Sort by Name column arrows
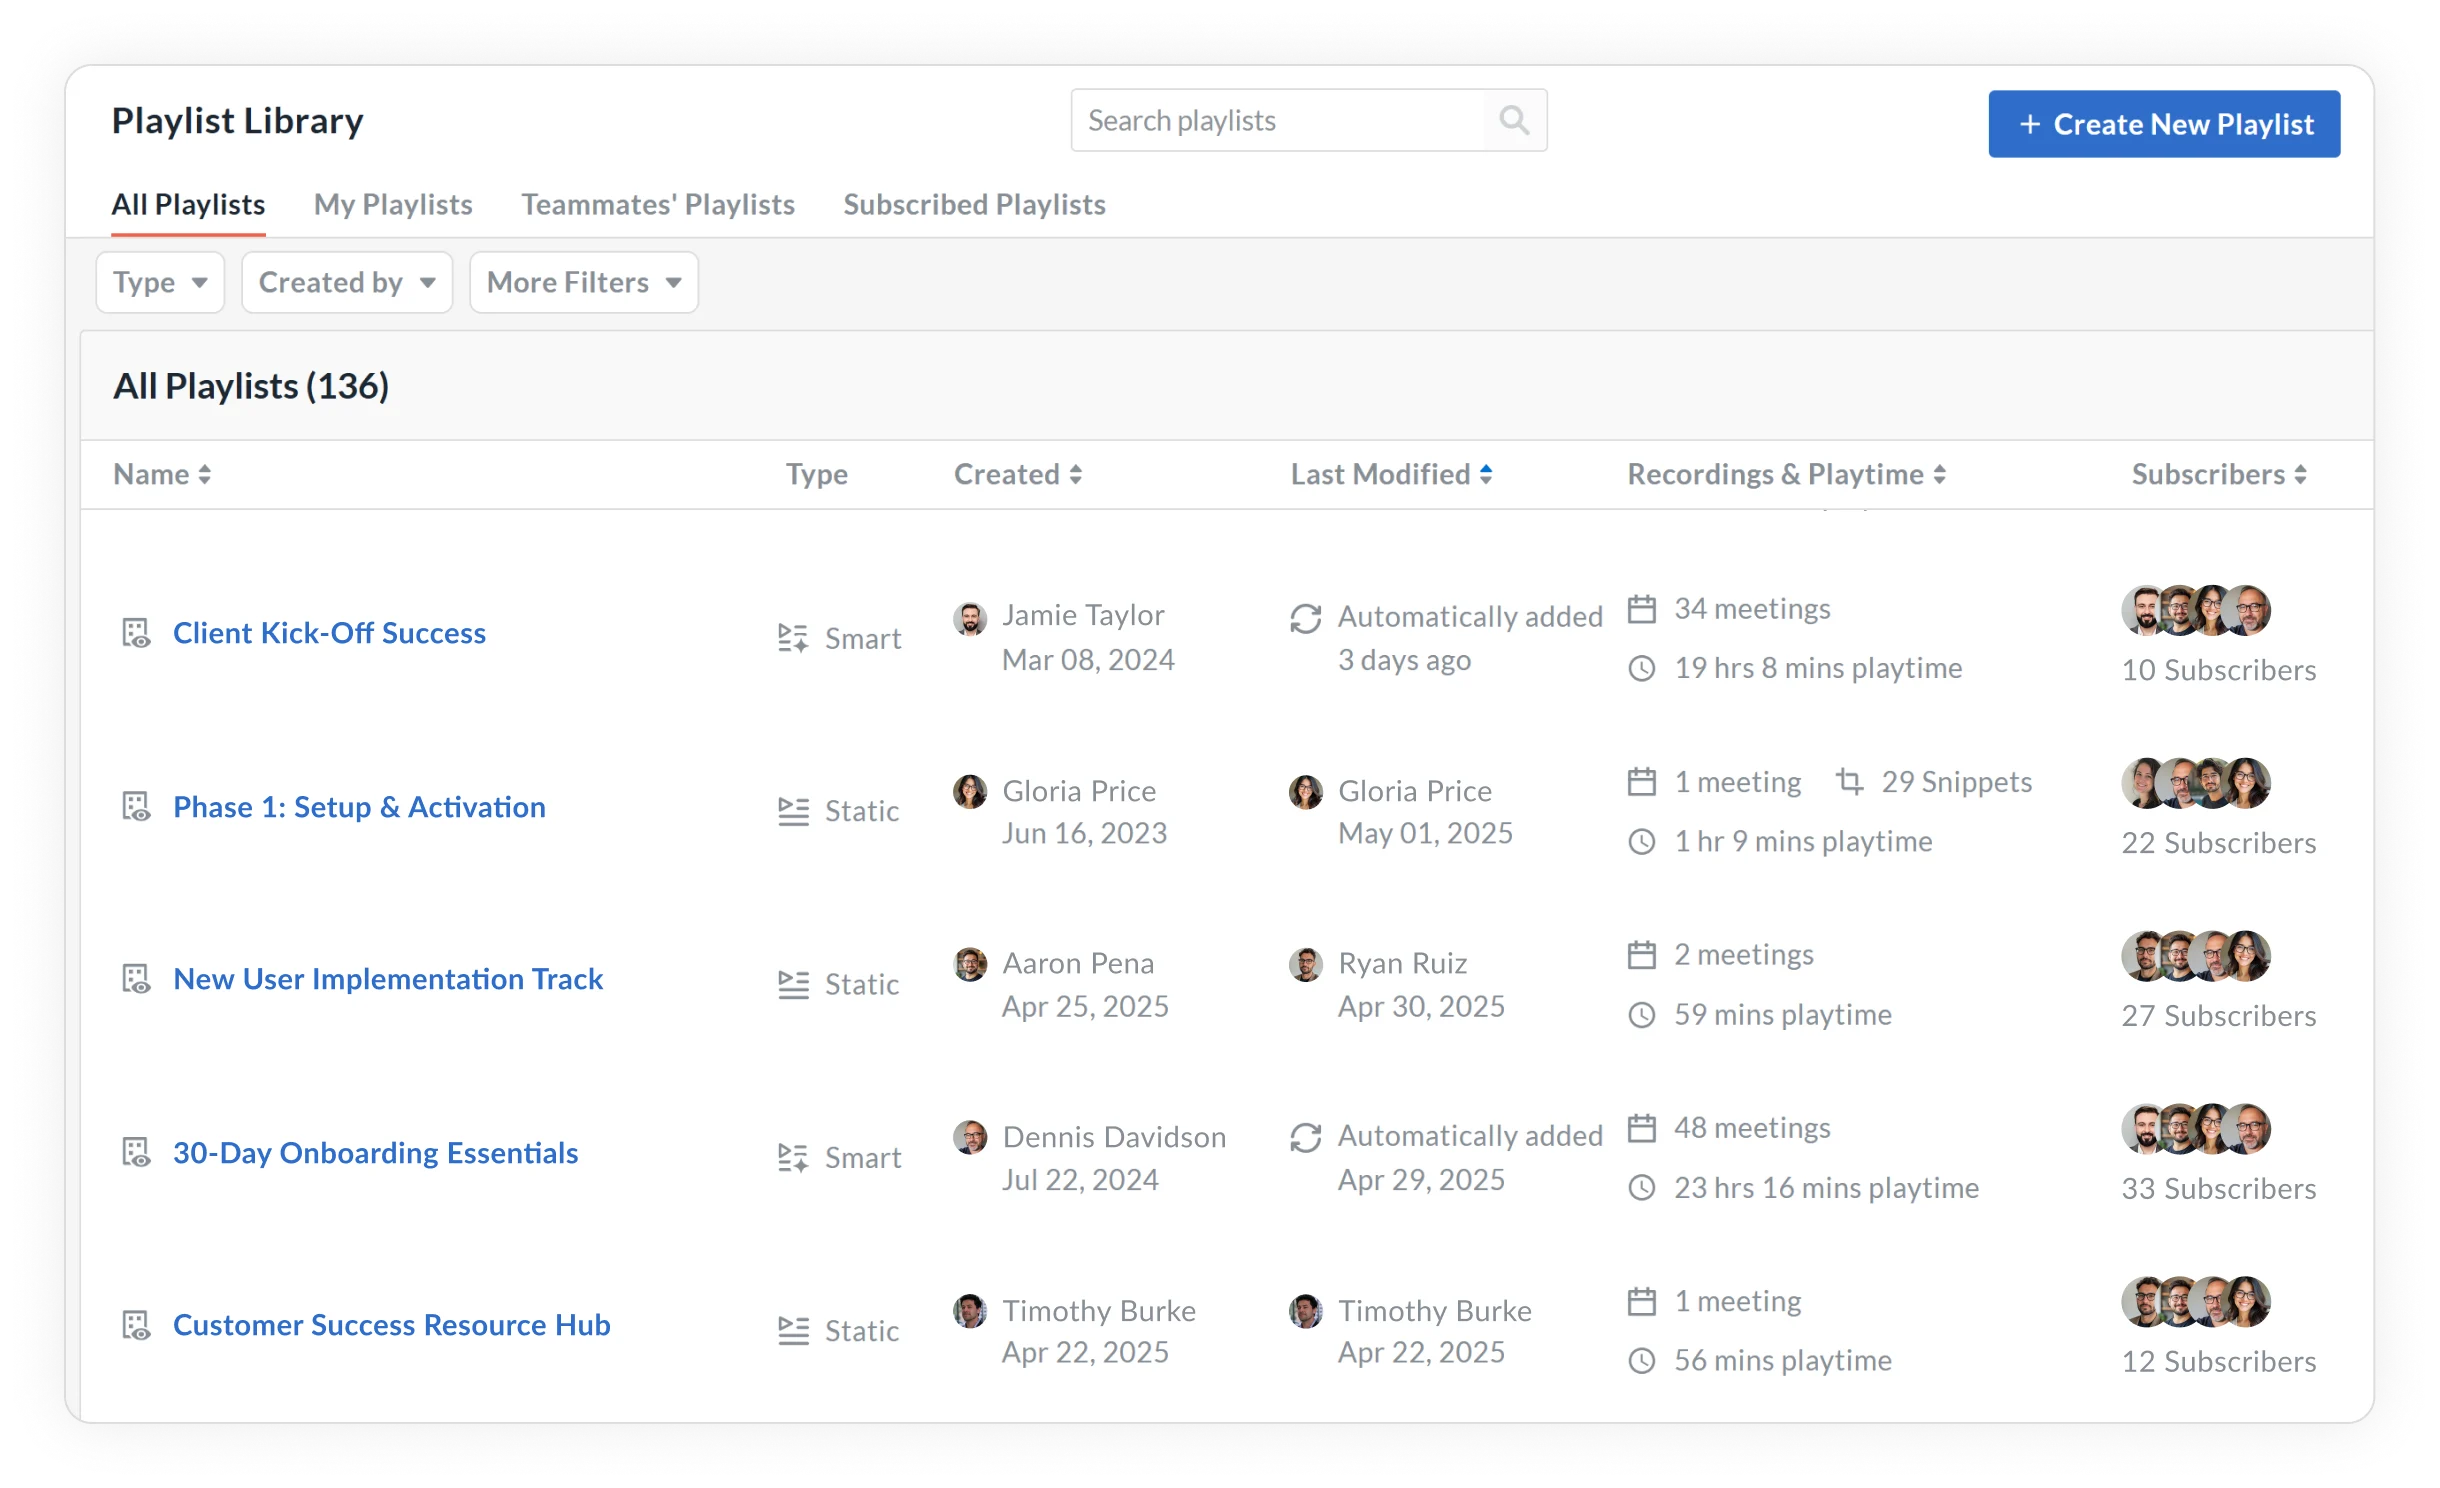This screenshot has height=1488, width=2440. pos(204,474)
